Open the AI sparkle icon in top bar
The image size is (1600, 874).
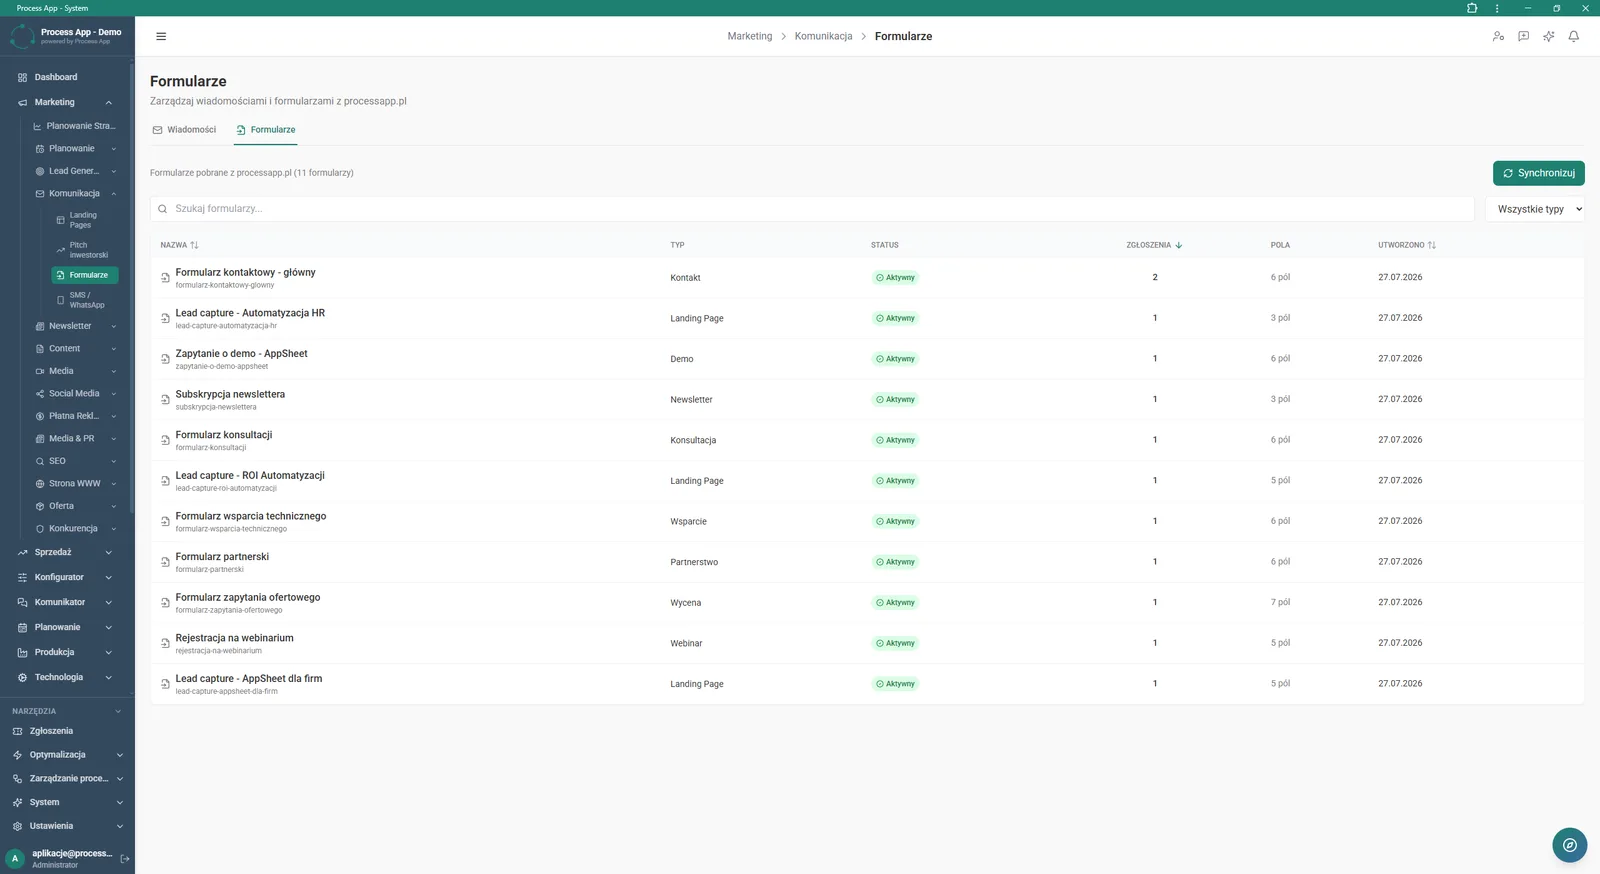[x=1548, y=36]
